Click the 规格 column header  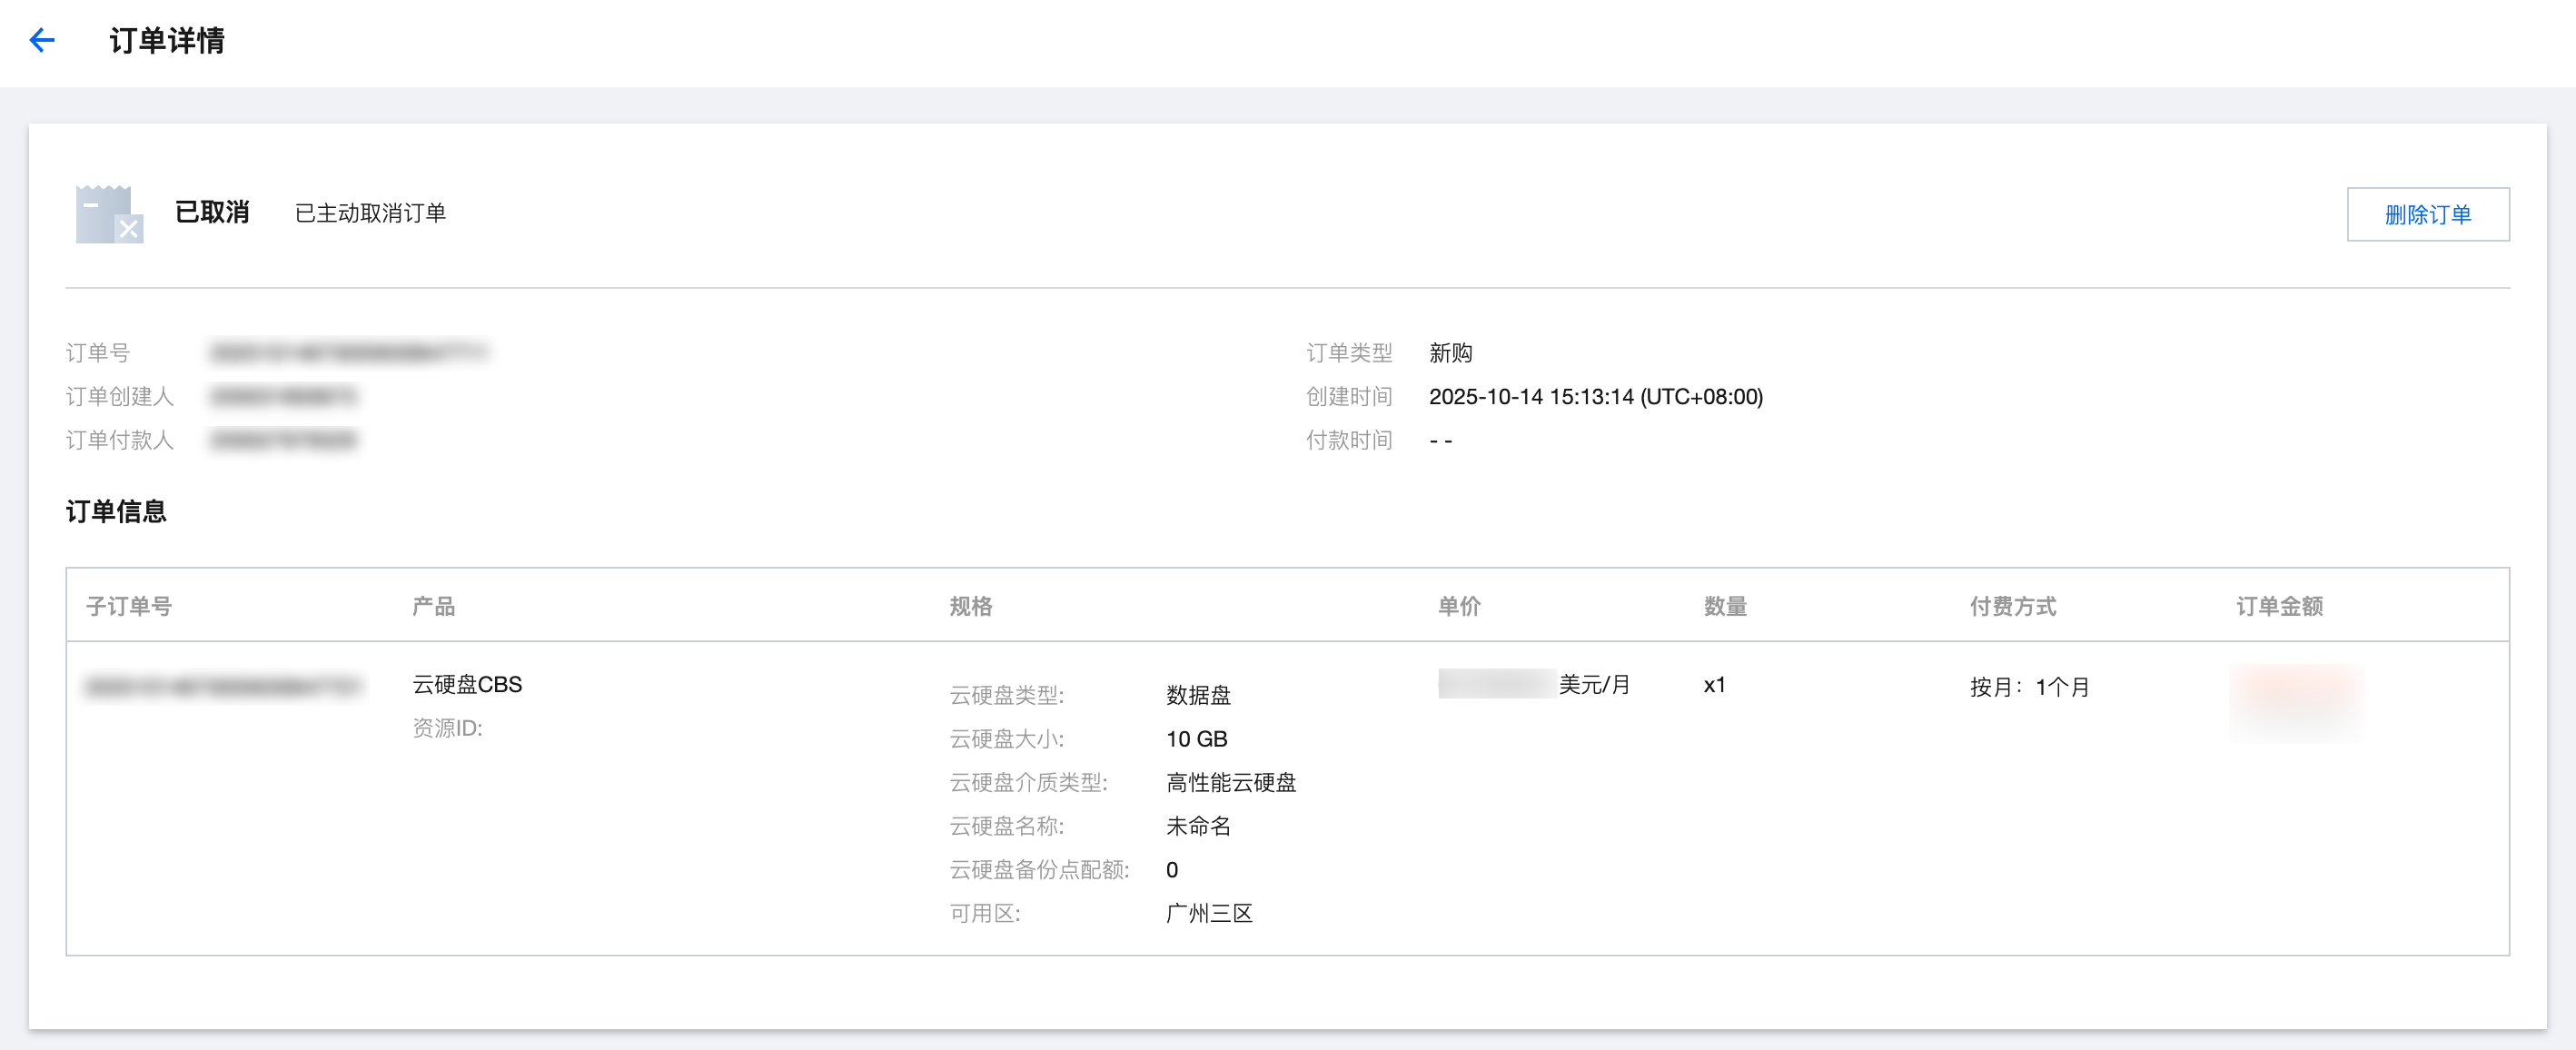(x=970, y=606)
